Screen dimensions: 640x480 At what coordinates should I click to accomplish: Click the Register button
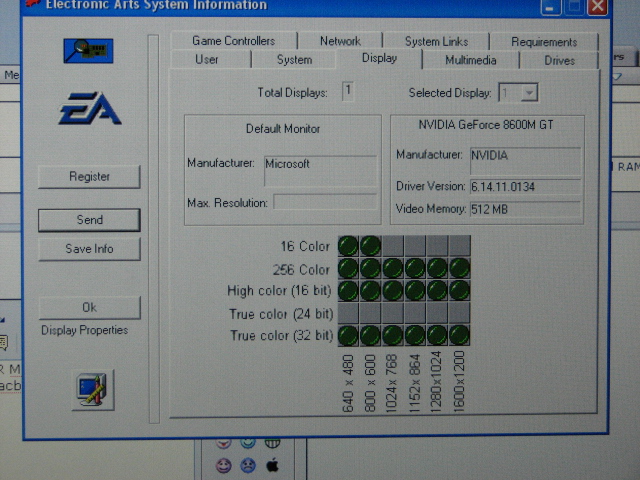(89, 177)
